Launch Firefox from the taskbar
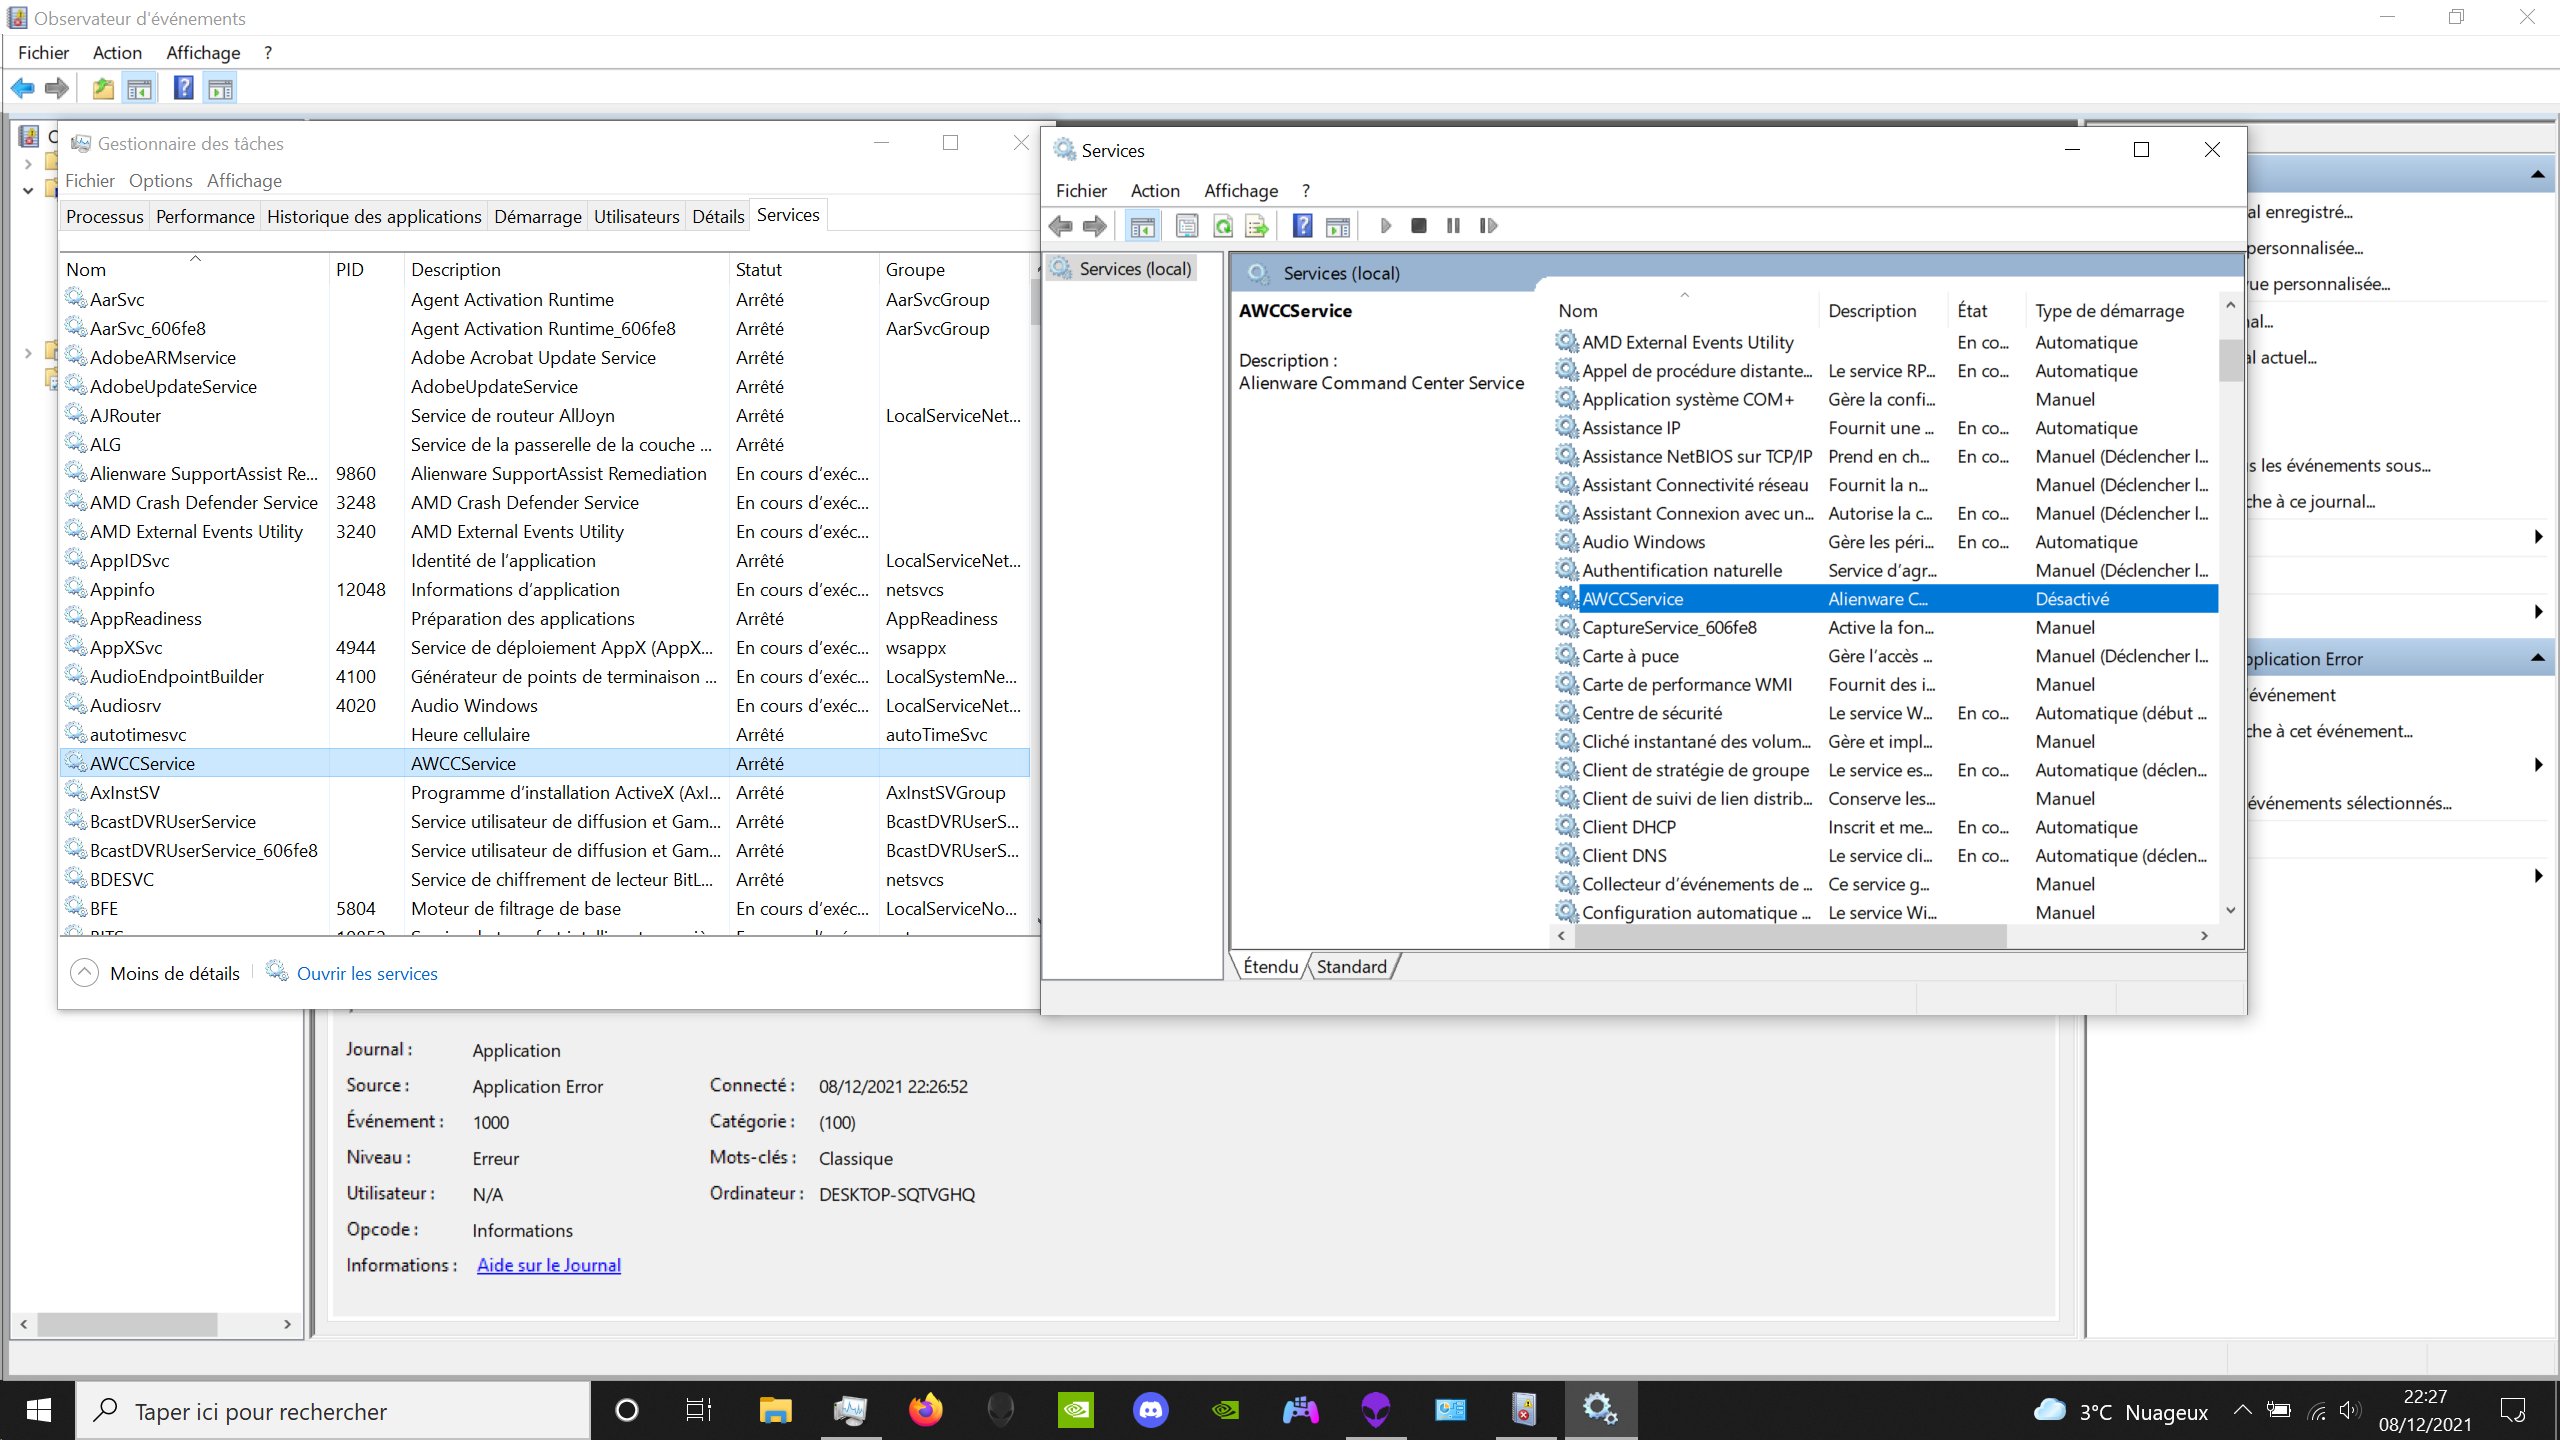Image resolution: width=2560 pixels, height=1440 pixels. (x=925, y=1410)
